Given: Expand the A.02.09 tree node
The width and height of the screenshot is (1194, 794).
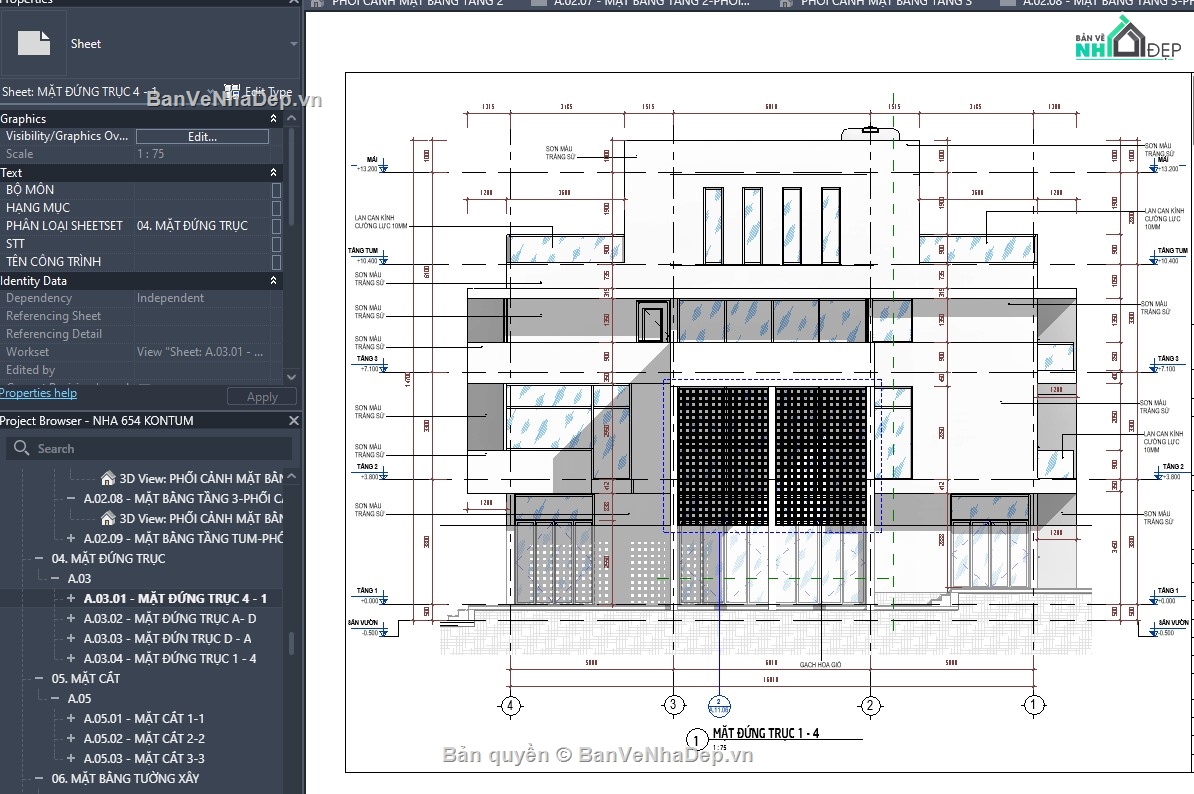Looking at the screenshot, I should (71, 538).
